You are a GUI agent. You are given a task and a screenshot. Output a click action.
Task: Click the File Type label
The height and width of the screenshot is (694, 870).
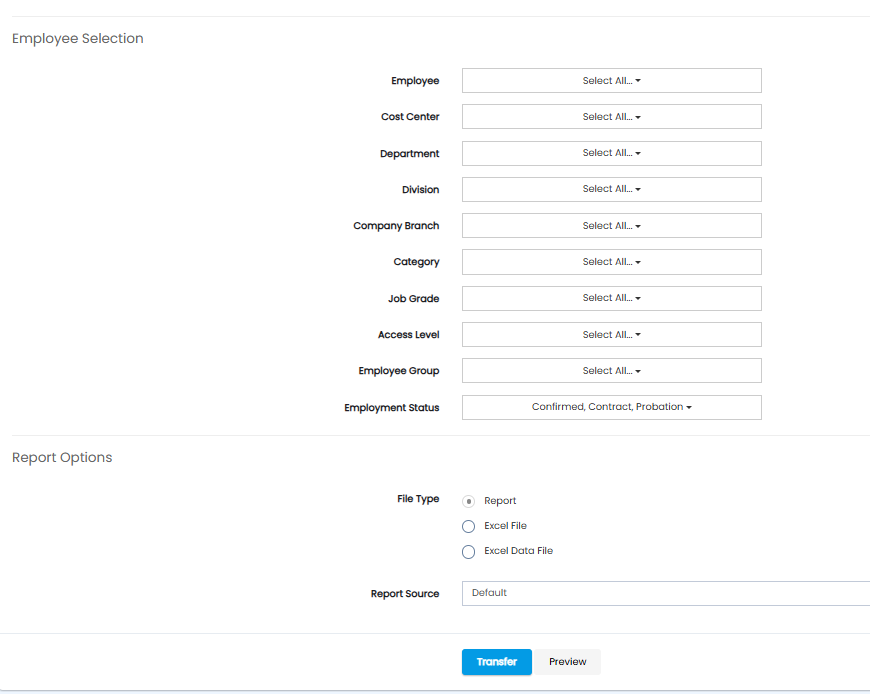[418, 499]
